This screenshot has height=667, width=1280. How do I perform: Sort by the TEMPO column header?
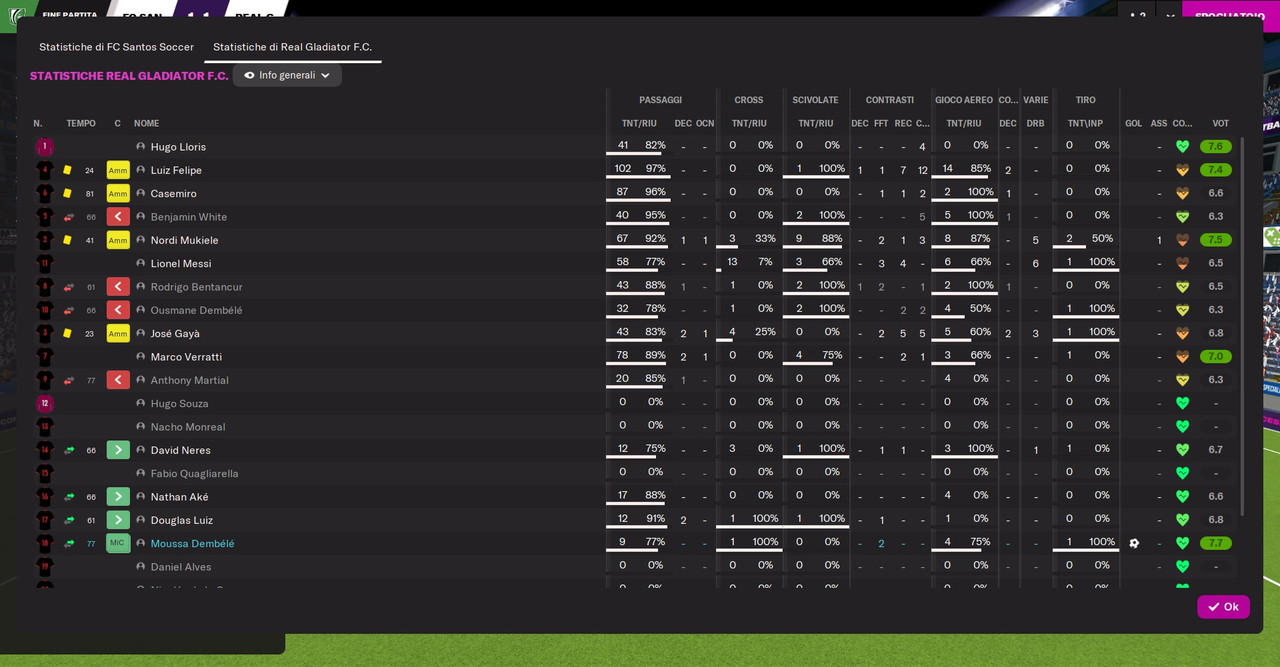81,124
